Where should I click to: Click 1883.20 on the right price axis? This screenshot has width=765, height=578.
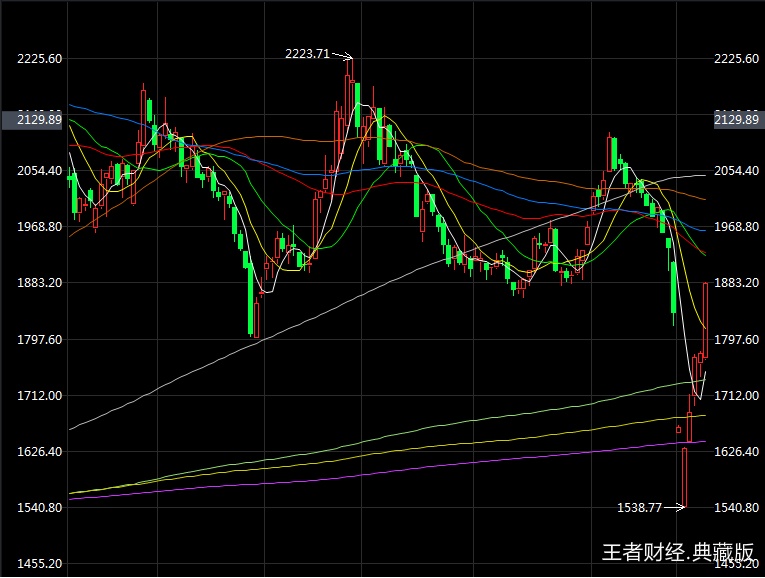click(x=737, y=283)
